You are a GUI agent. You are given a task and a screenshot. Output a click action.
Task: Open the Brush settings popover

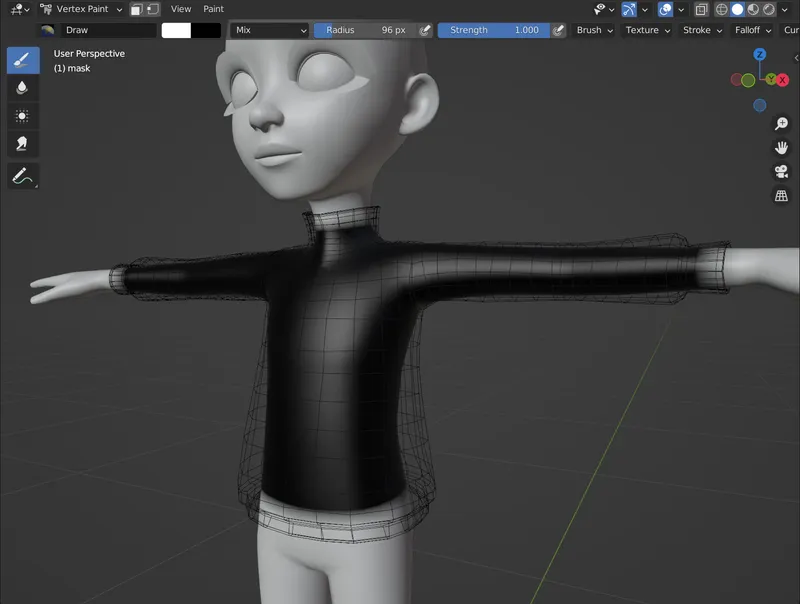coord(589,30)
